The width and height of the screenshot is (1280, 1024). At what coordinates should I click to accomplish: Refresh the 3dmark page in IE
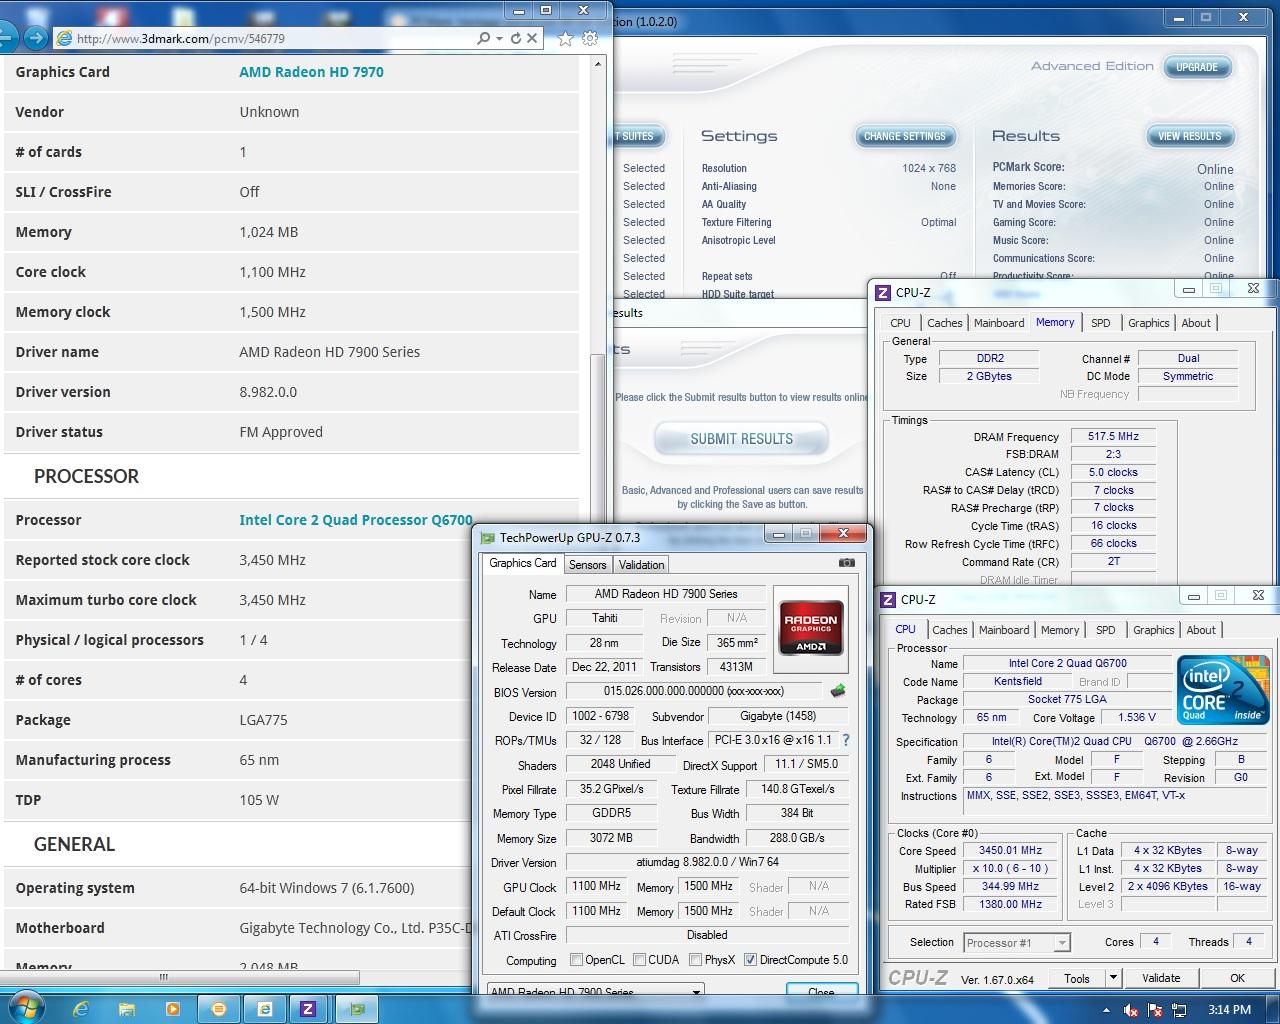(516, 38)
